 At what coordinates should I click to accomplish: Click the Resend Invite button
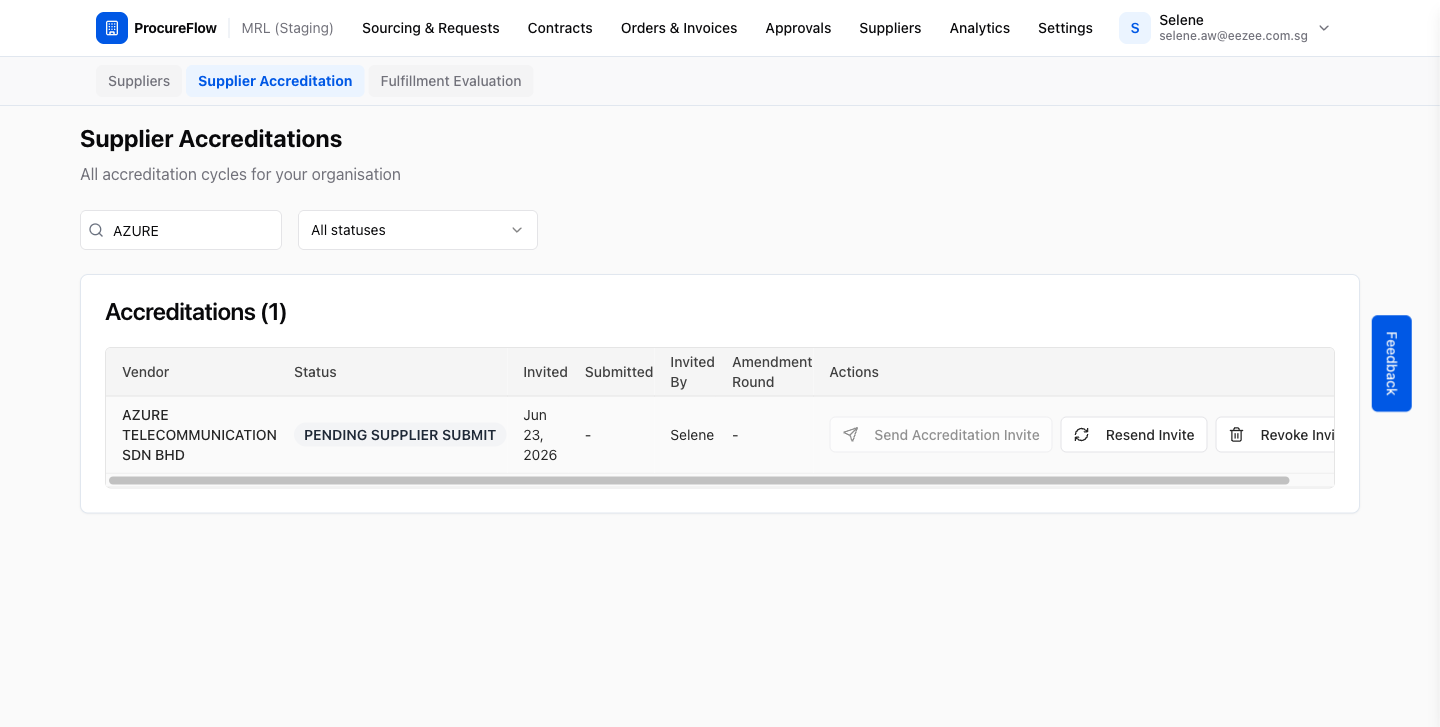(x=1134, y=435)
